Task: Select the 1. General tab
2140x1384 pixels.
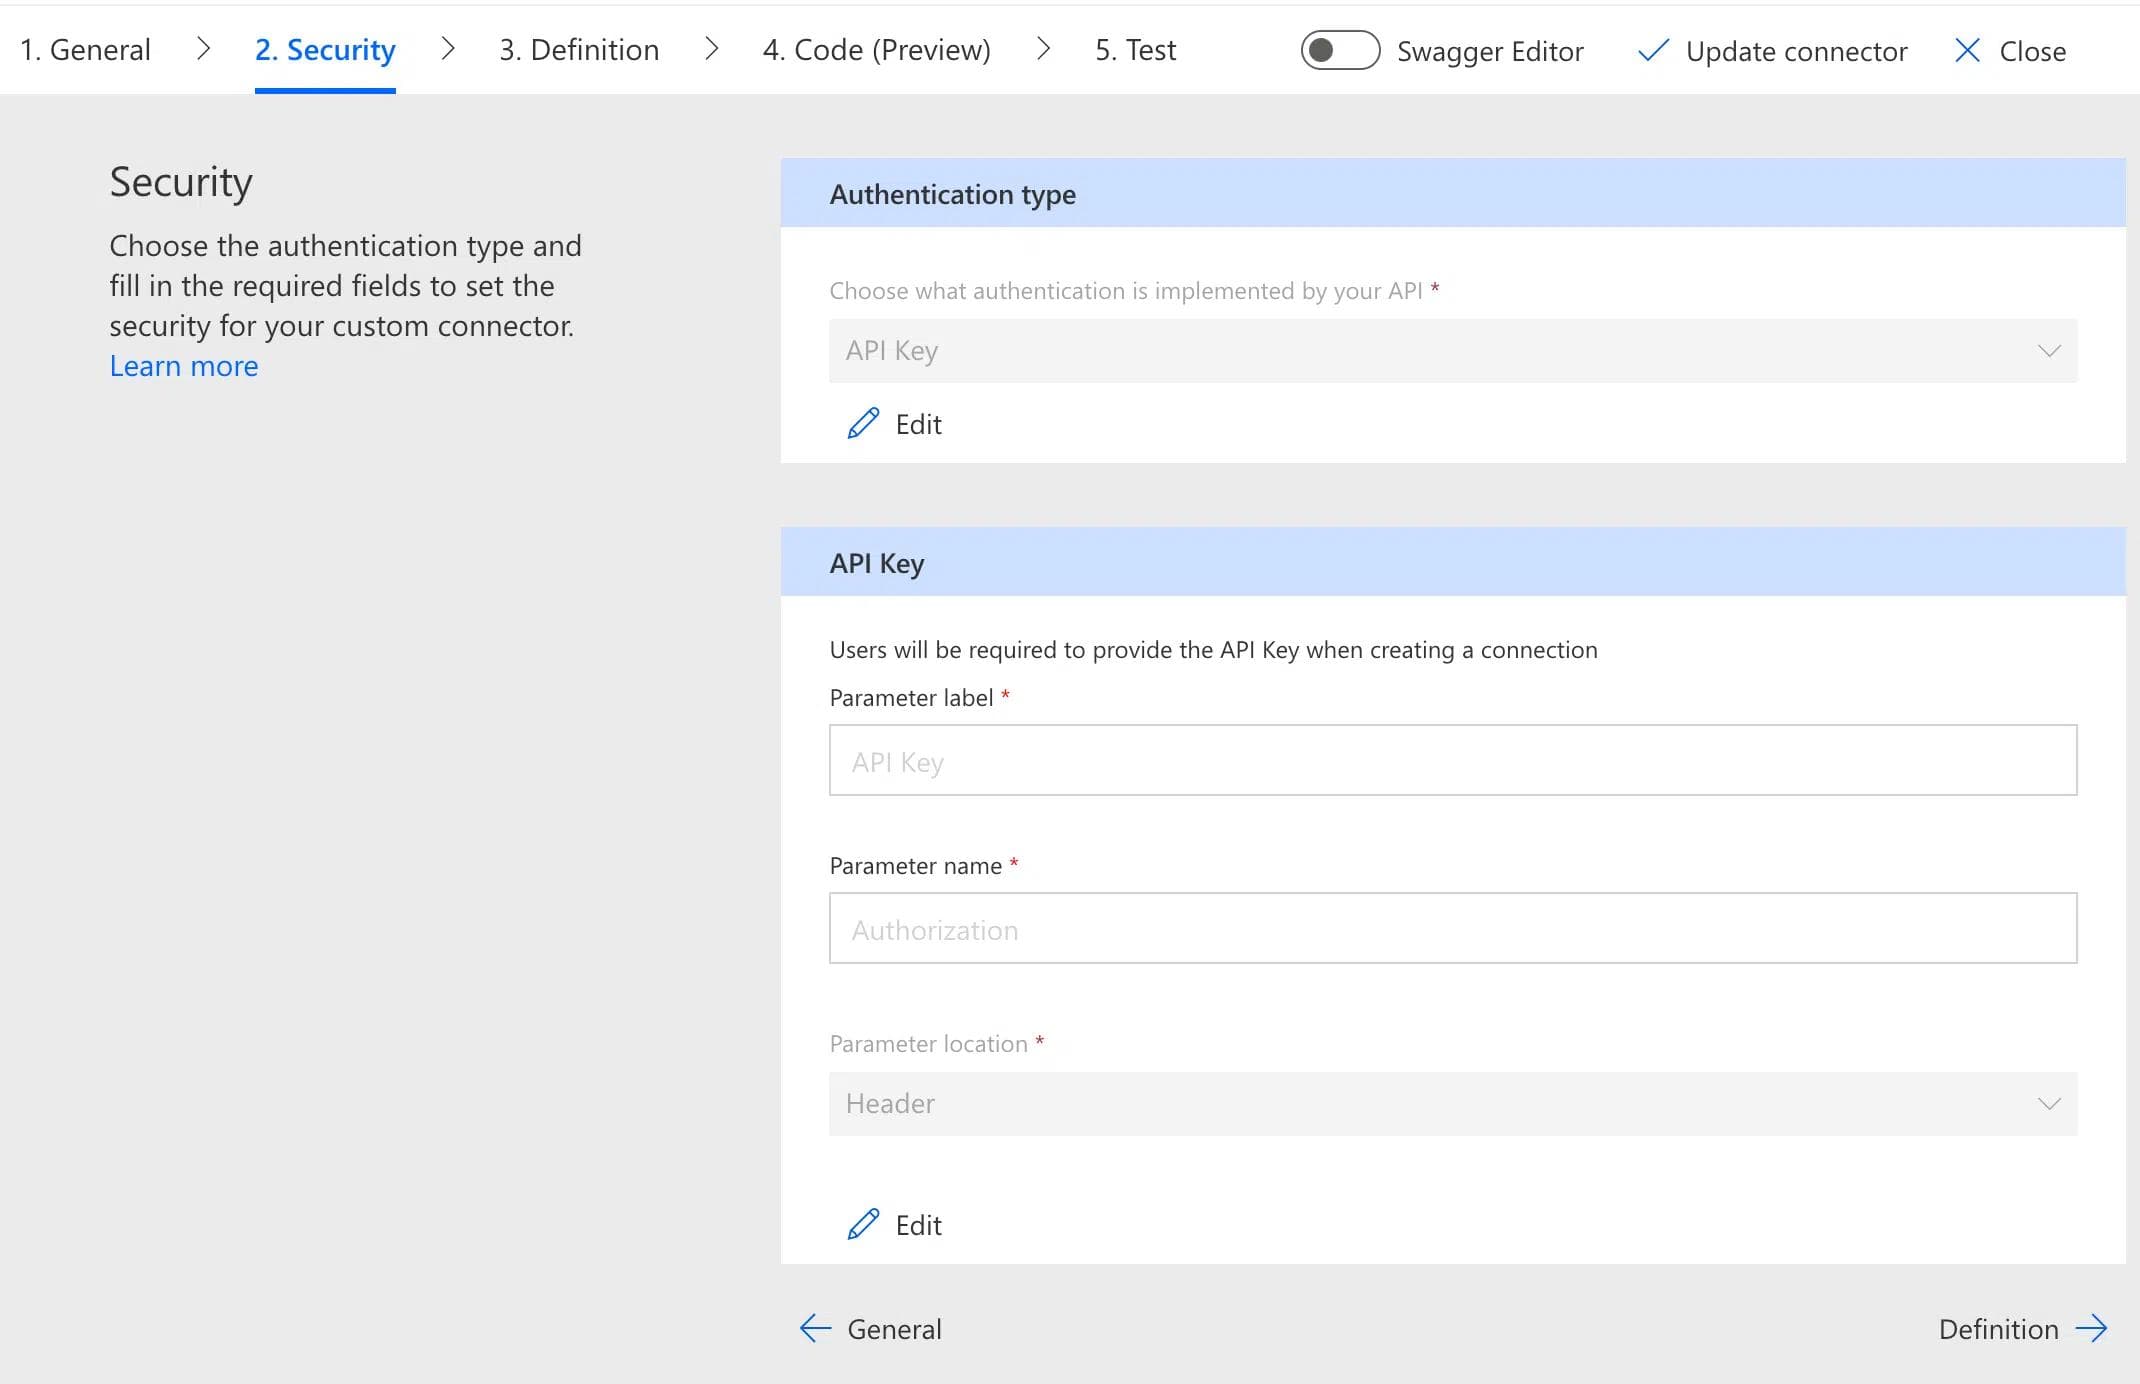Action: [85, 50]
